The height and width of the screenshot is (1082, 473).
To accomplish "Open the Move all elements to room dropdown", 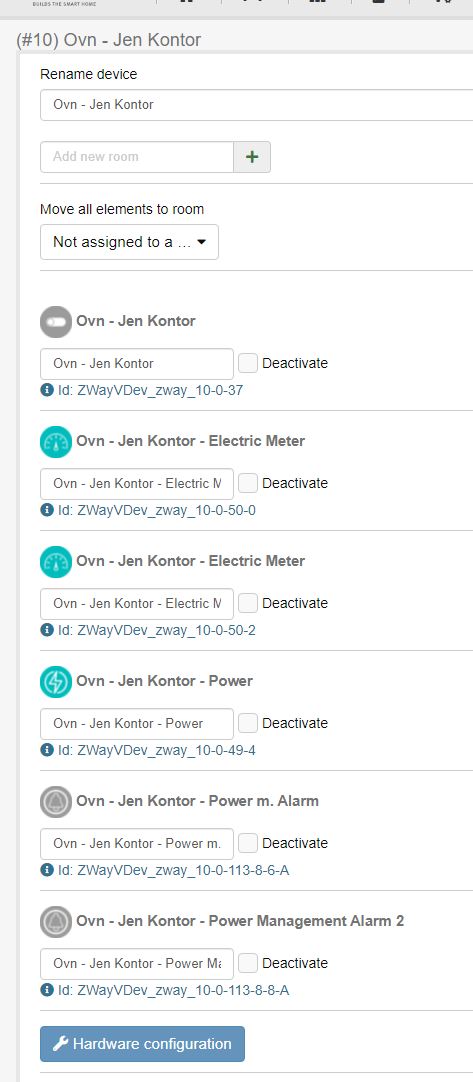I will pos(129,242).
